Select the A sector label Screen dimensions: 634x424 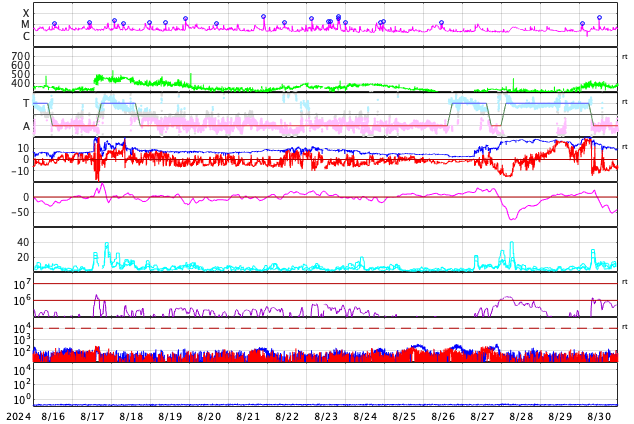(x=26, y=126)
